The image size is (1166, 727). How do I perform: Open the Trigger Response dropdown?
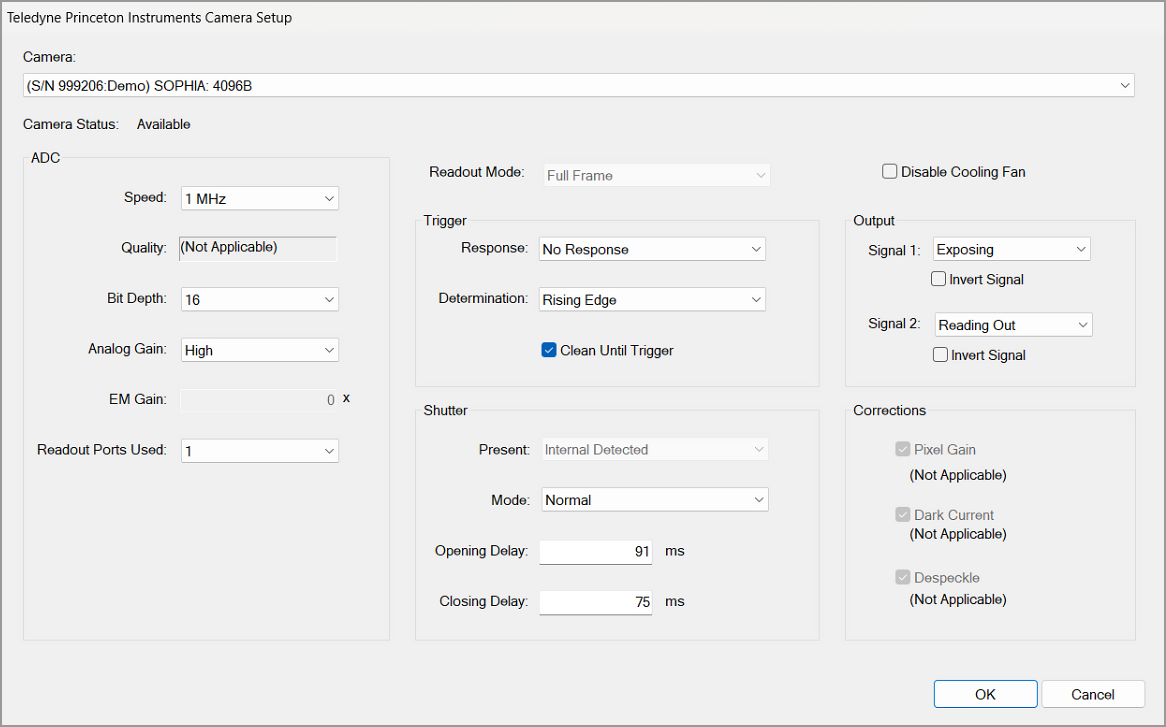[652, 249]
